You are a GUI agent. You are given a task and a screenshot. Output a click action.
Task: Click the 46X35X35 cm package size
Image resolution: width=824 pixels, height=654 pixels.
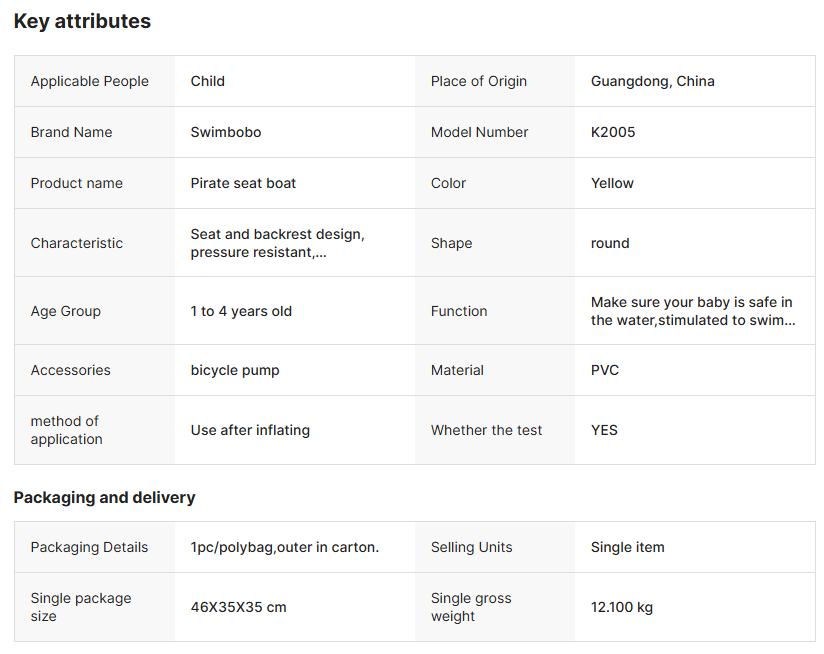tap(239, 607)
